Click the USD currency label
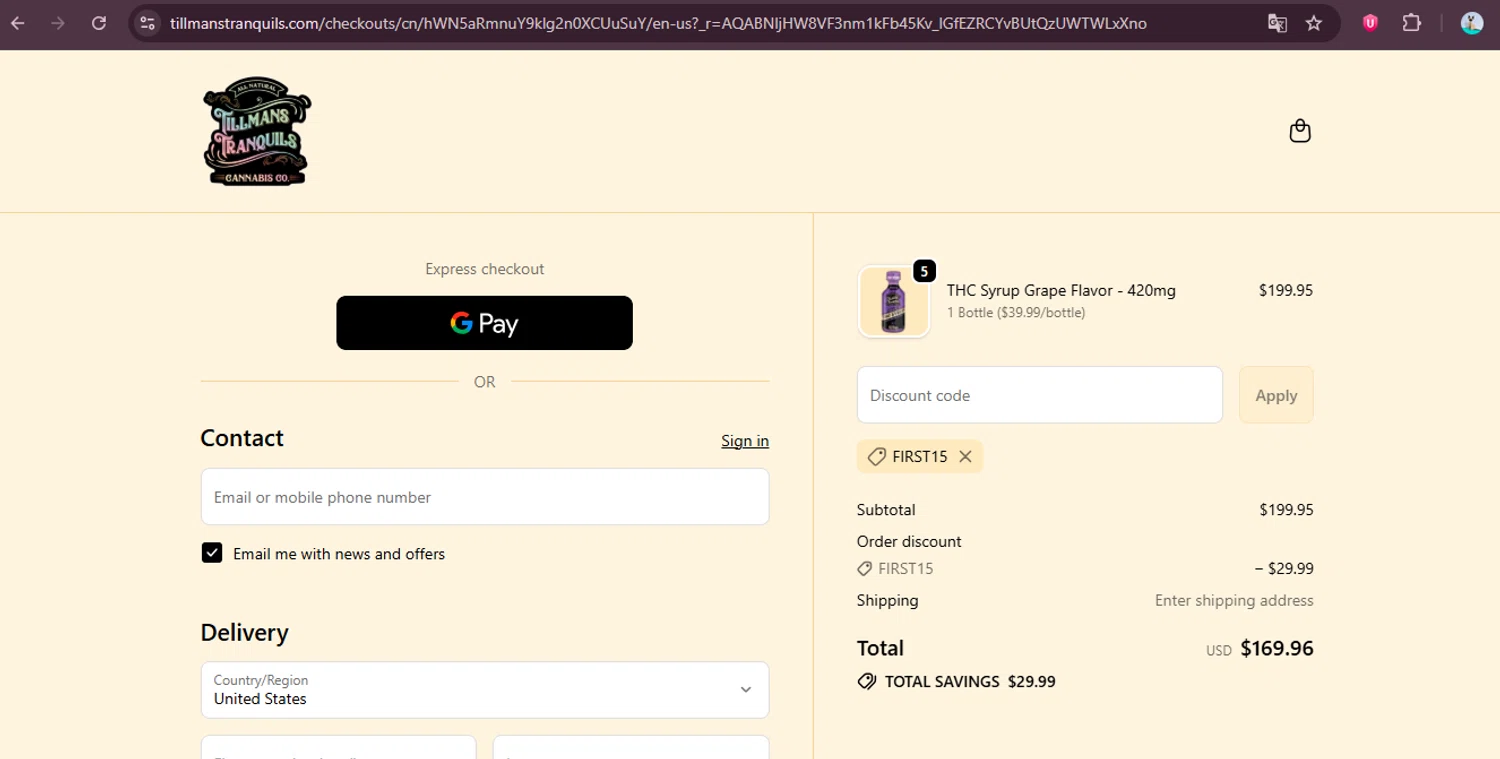The image size is (1500, 759). click(1219, 650)
